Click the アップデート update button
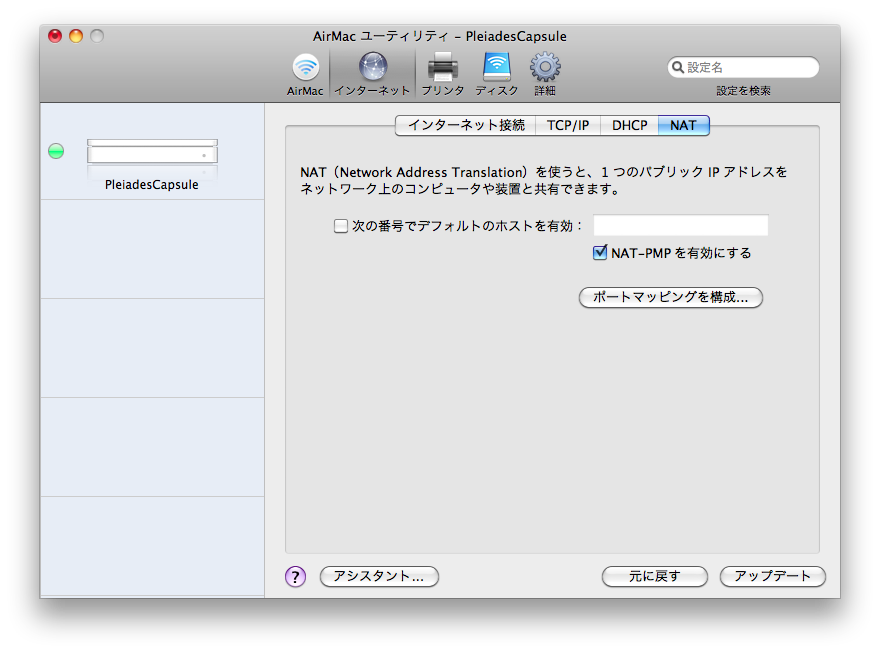The image size is (880, 653). tap(773, 576)
